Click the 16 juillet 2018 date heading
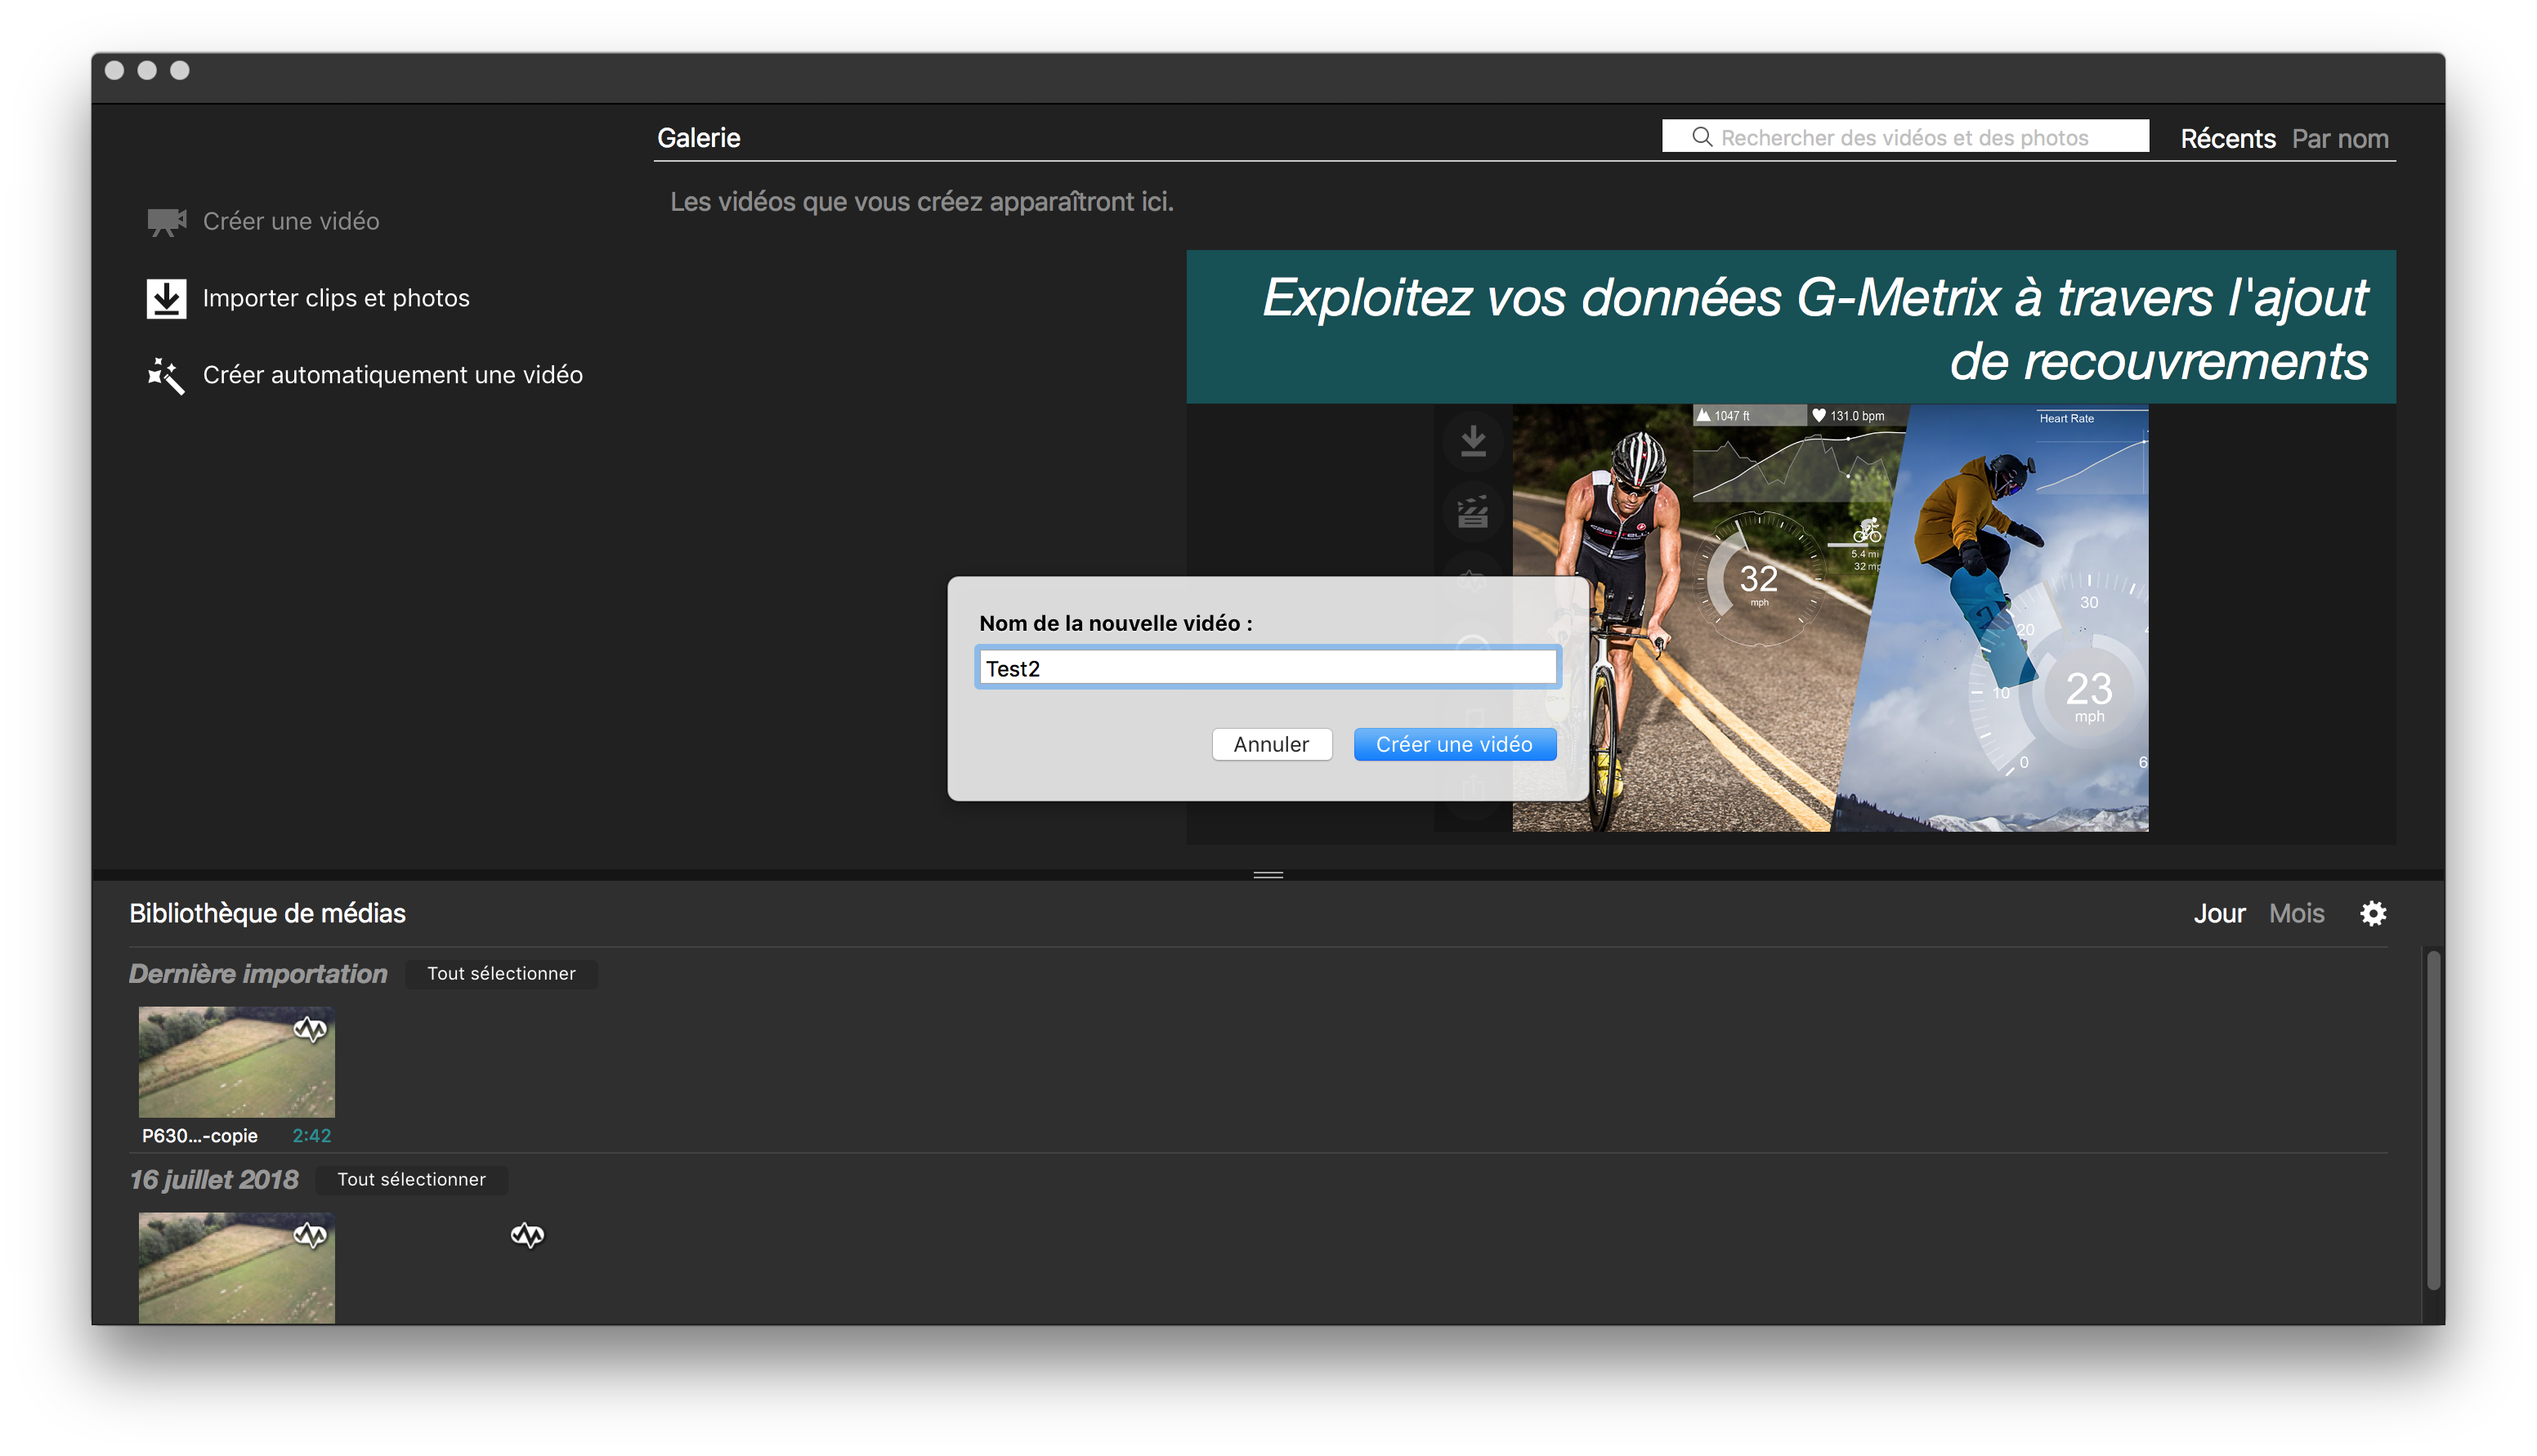This screenshot has height=1456, width=2537. coord(214,1180)
